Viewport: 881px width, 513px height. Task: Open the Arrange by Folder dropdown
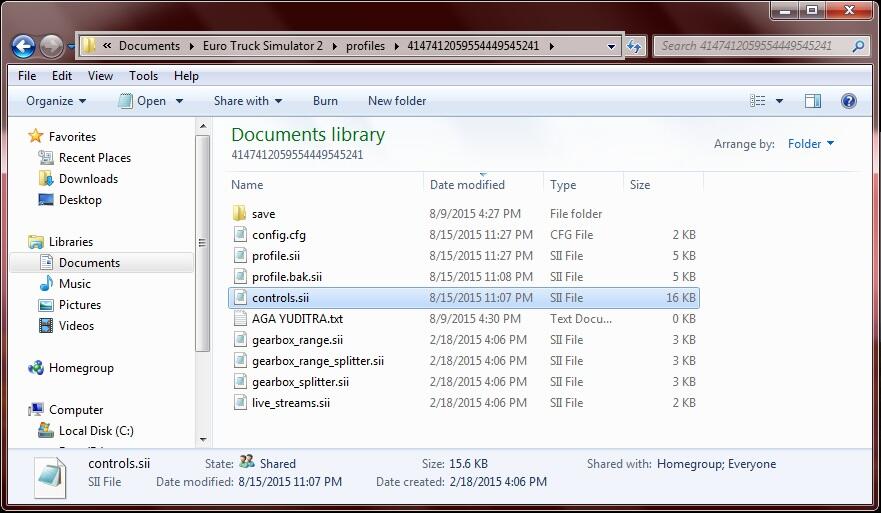click(x=811, y=144)
